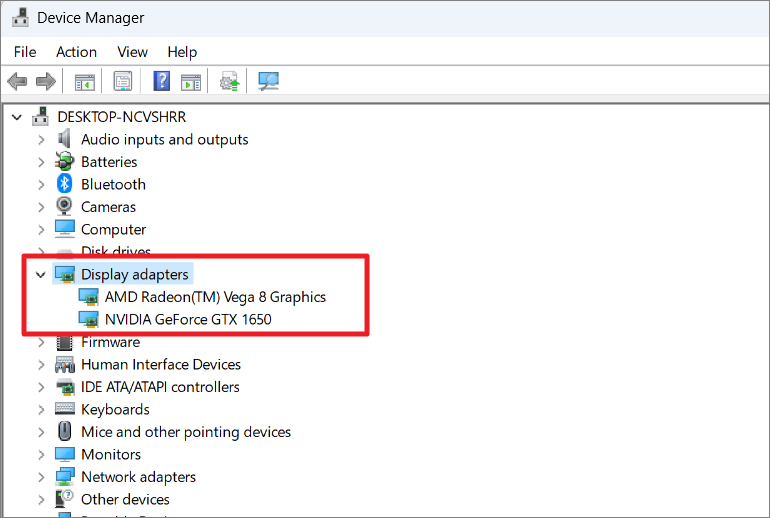
Task: Select the Monitors label
Action: [111, 455]
